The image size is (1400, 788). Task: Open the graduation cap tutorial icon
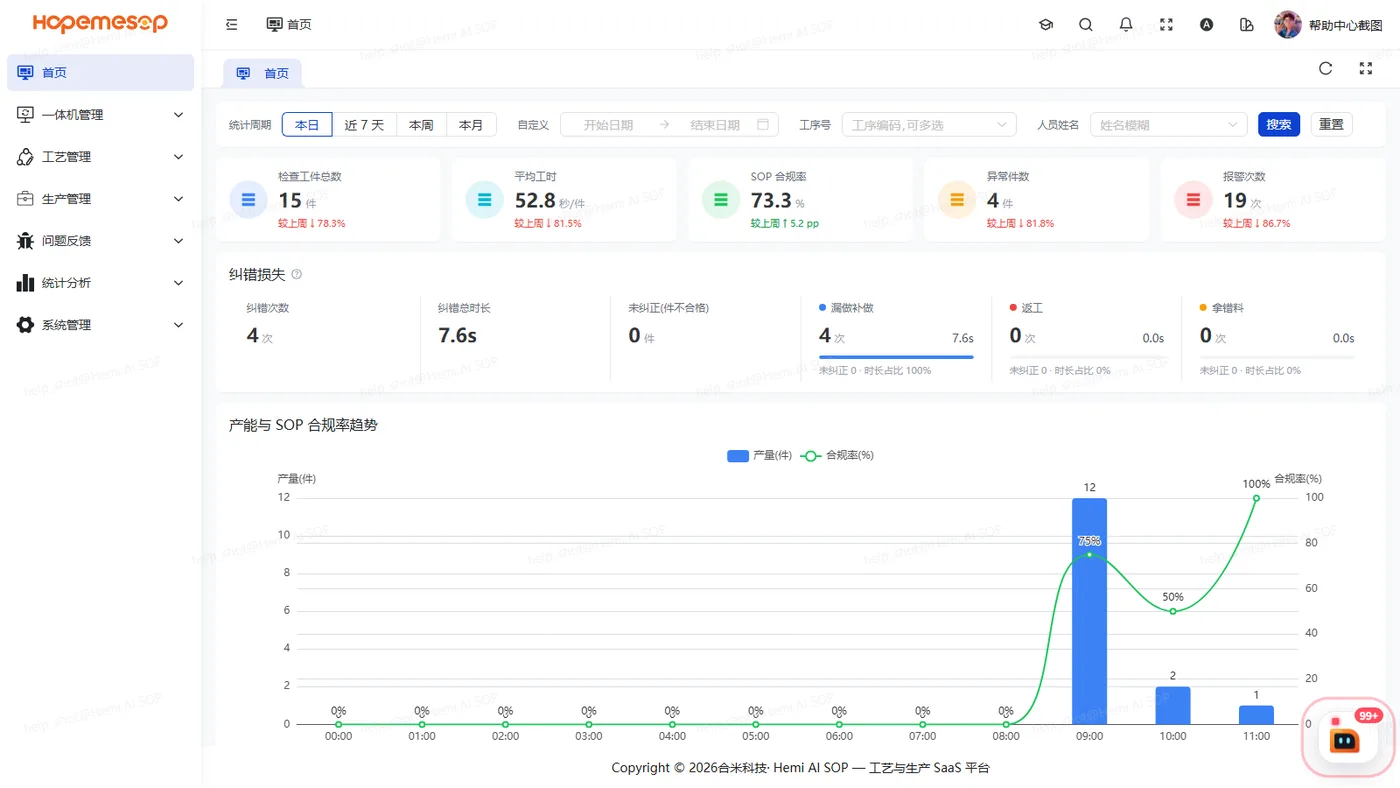pyautogui.click(x=1046, y=24)
